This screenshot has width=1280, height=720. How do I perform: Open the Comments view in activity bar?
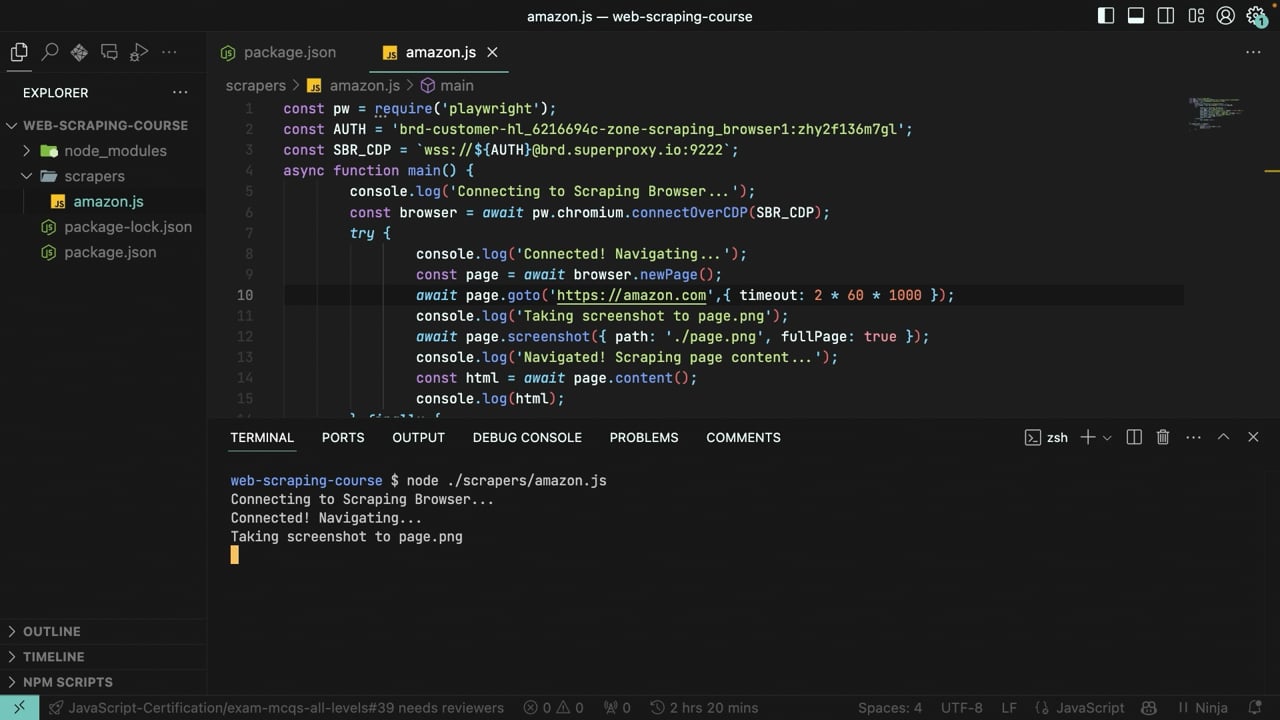coord(109,52)
